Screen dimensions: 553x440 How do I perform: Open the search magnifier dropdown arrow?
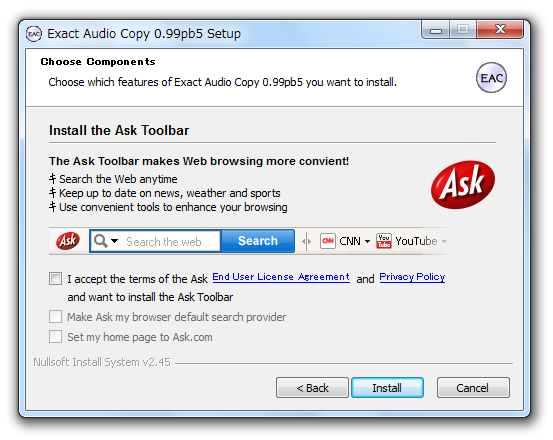pyautogui.click(x=115, y=241)
